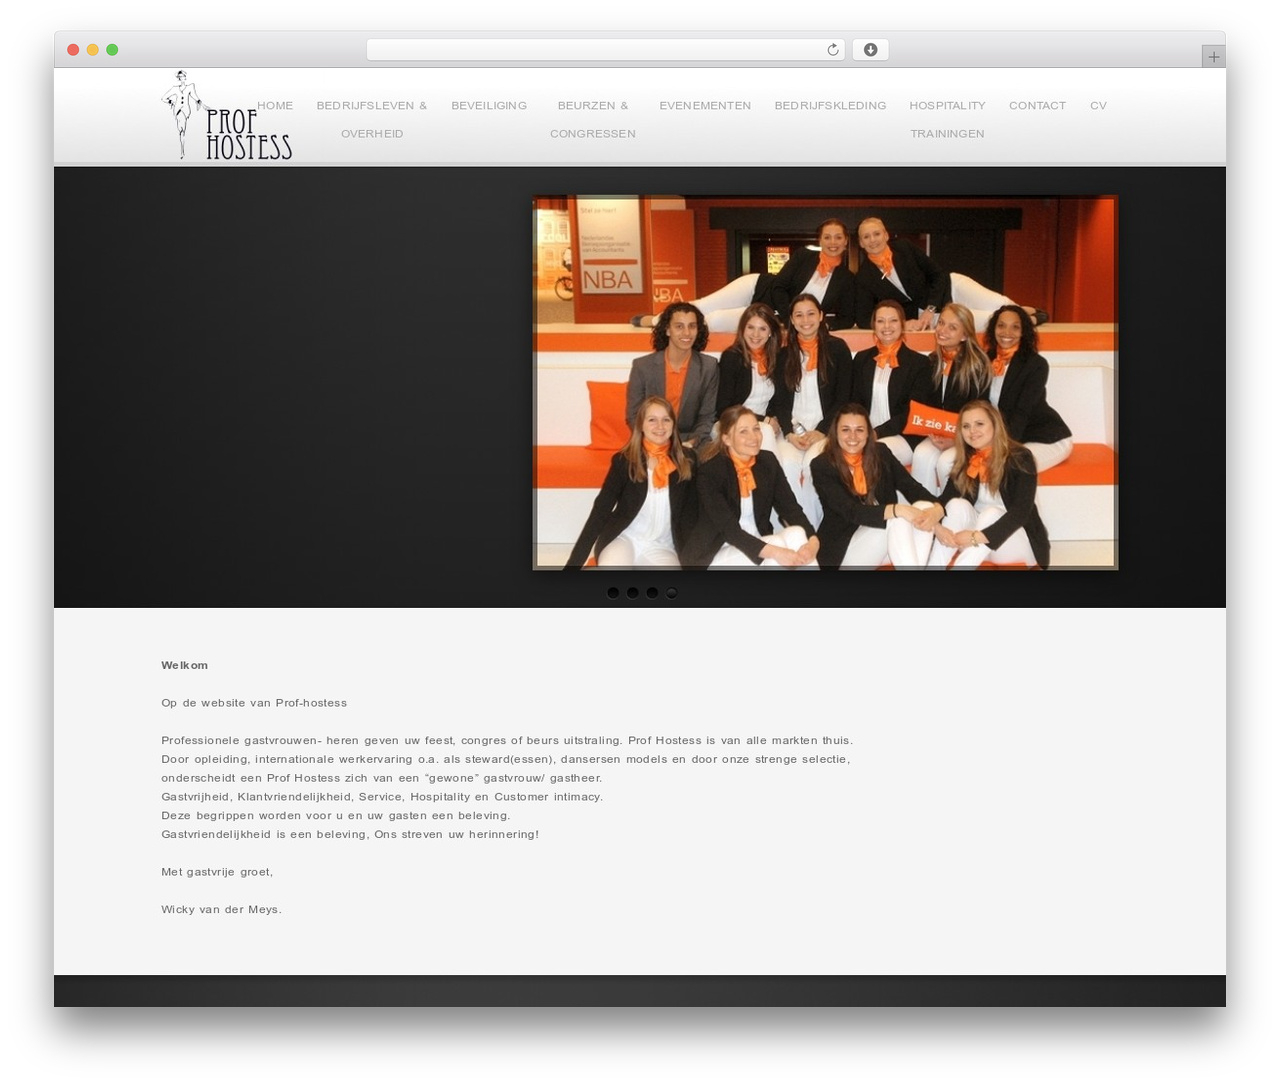The width and height of the screenshot is (1280, 1084).
Task: Open the CV page link
Action: point(1098,105)
